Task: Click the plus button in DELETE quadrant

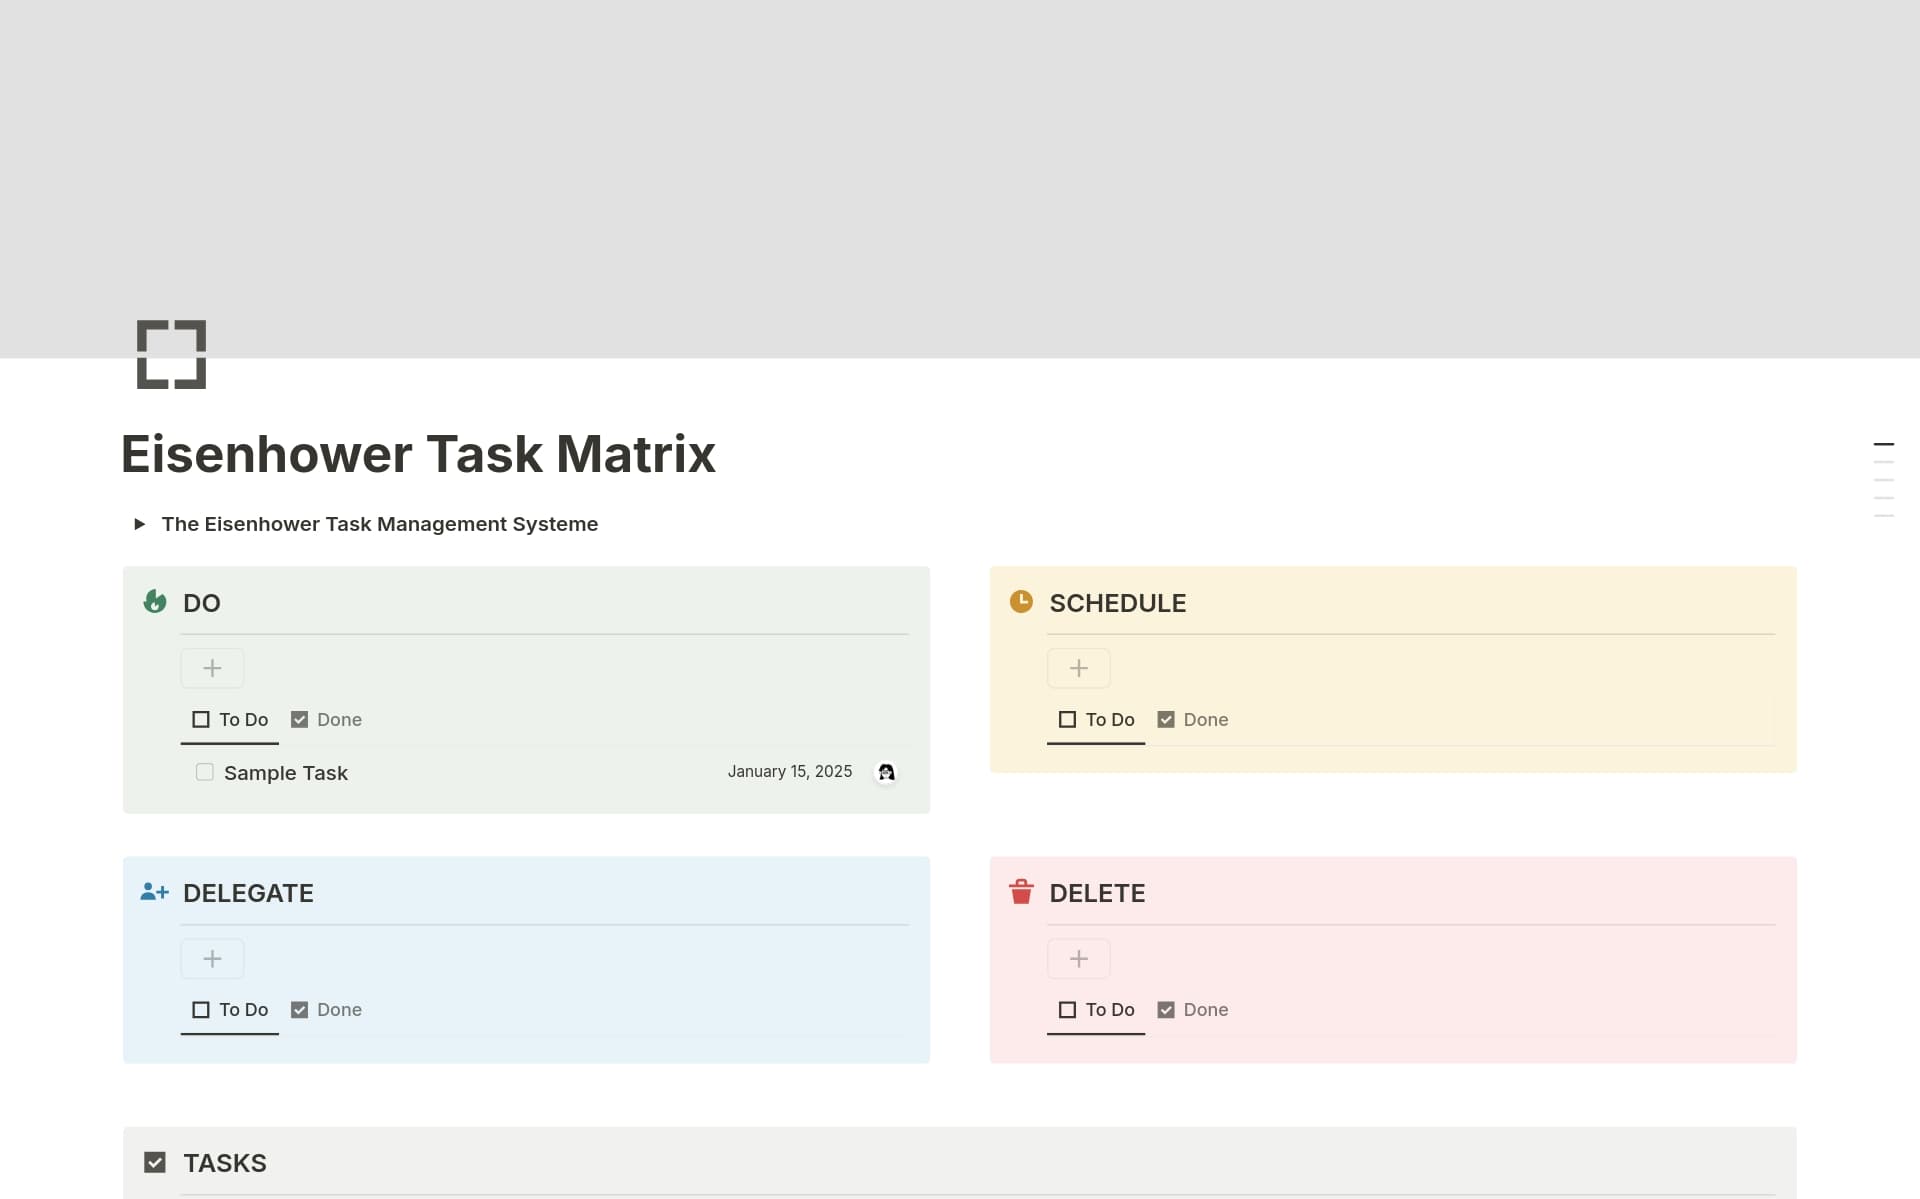Action: tap(1078, 958)
